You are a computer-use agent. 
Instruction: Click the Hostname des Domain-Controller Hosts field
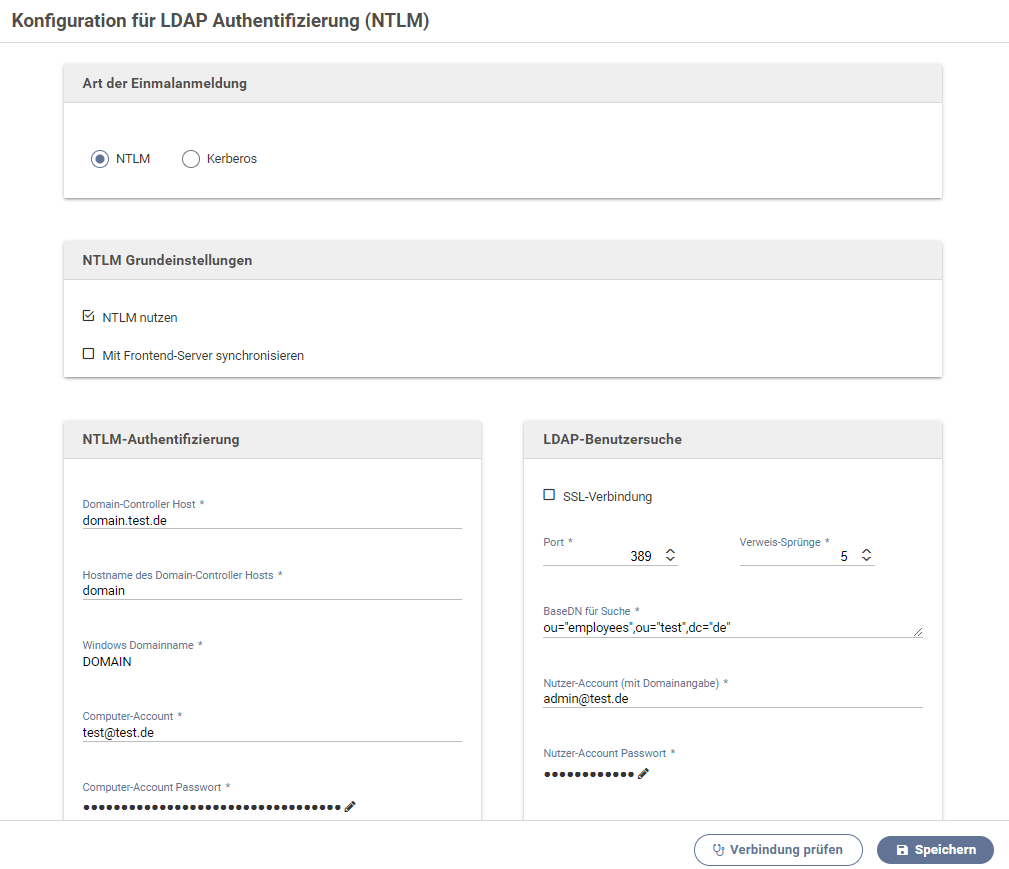pos(271,591)
